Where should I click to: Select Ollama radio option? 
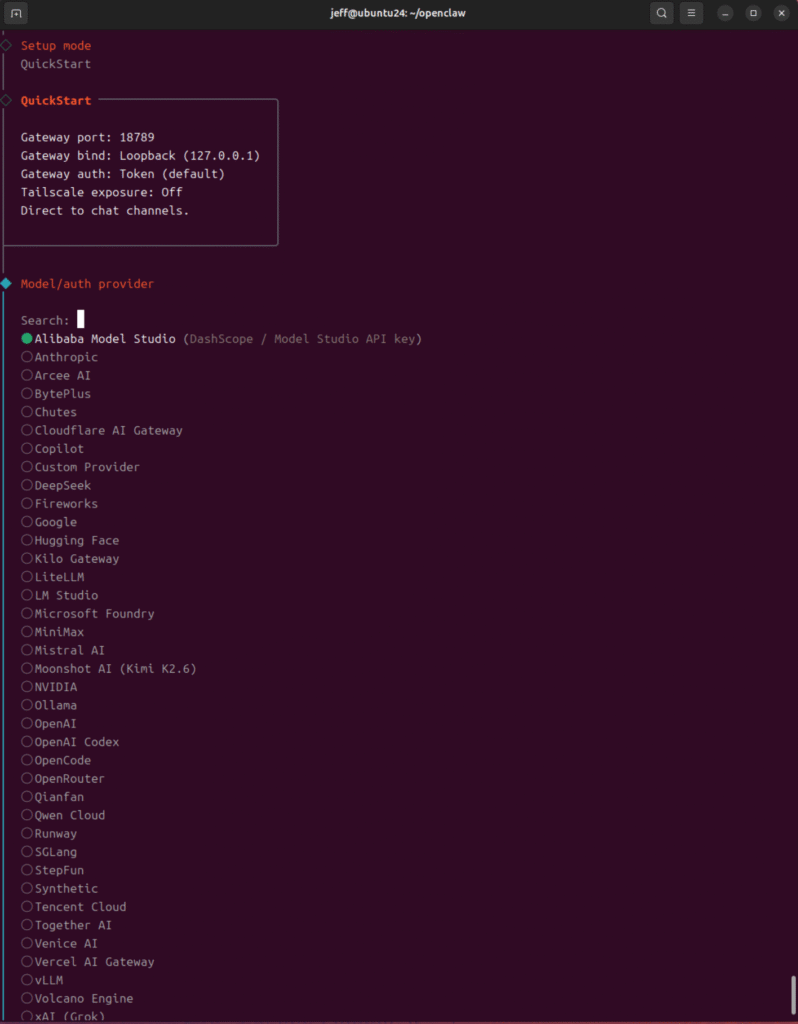(27, 705)
